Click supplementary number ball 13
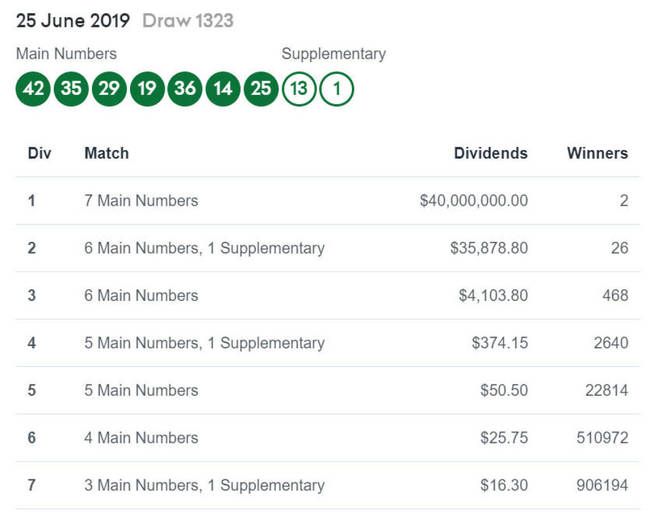Viewport: 654px width, 514px height. point(299,88)
